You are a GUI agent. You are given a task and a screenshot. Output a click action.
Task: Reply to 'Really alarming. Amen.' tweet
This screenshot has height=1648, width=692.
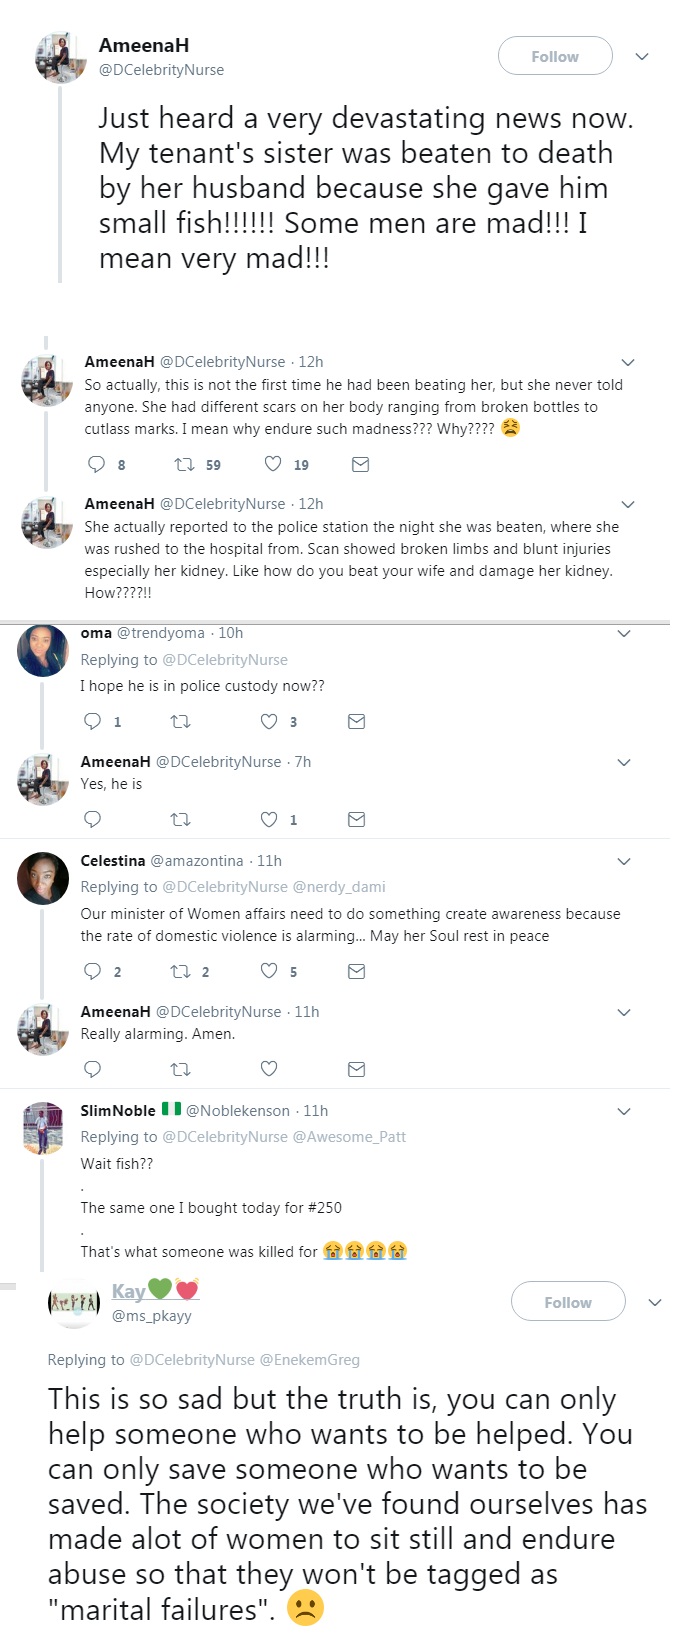click(93, 1069)
